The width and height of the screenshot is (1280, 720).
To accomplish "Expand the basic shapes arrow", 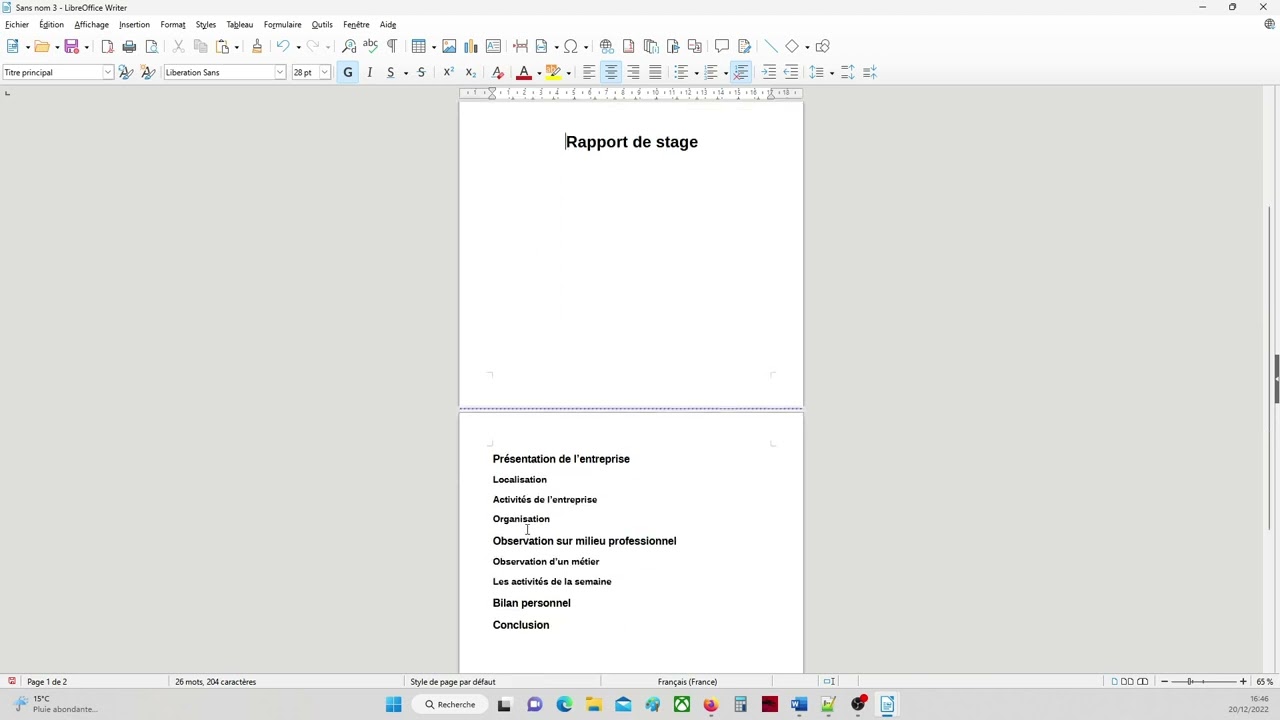I will click(807, 46).
